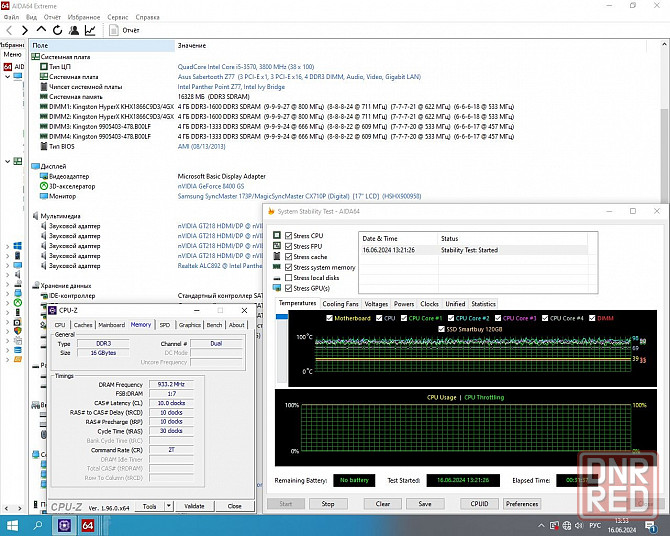Select the DIMM1: Kingston HyperX row

tap(277, 106)
